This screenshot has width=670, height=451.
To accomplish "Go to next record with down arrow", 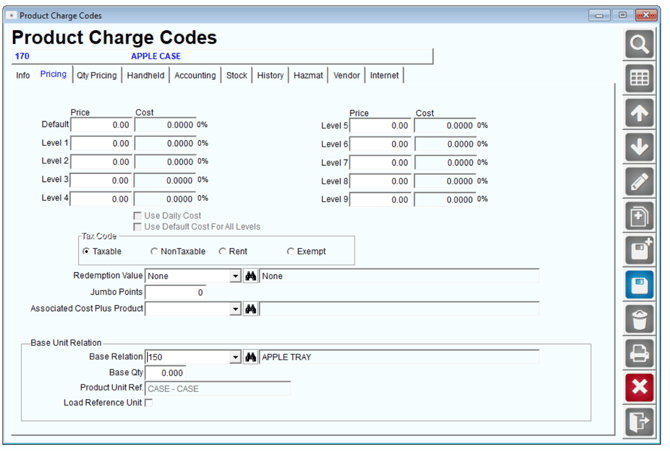I will click(x=639, y=147).
